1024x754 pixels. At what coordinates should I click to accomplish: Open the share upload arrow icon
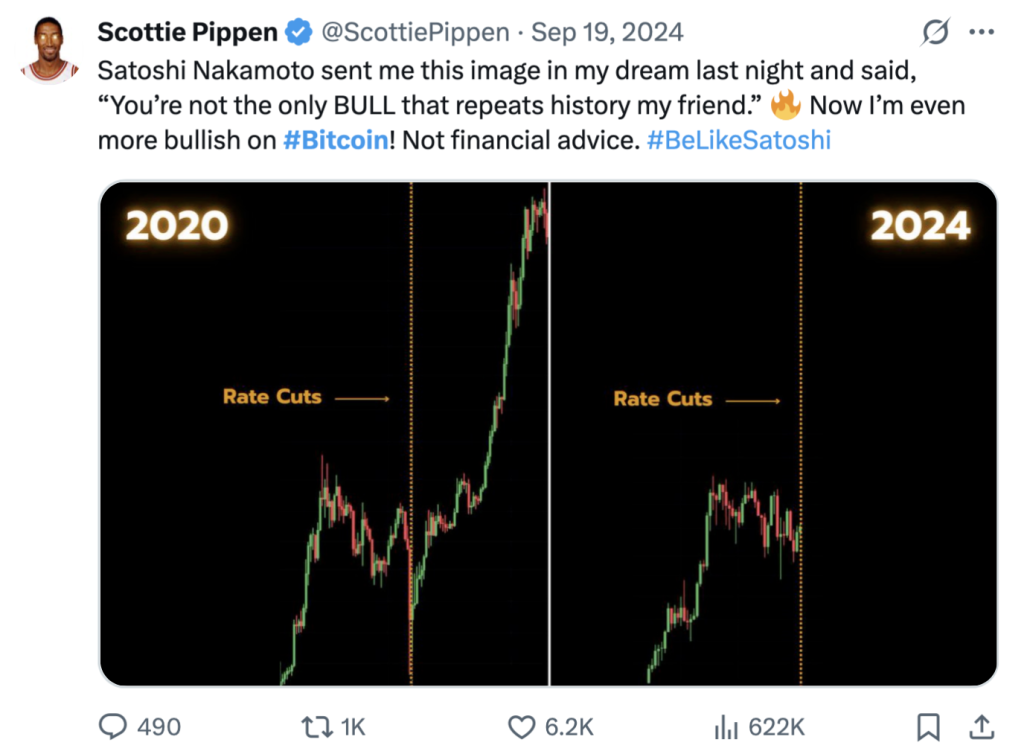pyautogui.click(x=981, y=726)
